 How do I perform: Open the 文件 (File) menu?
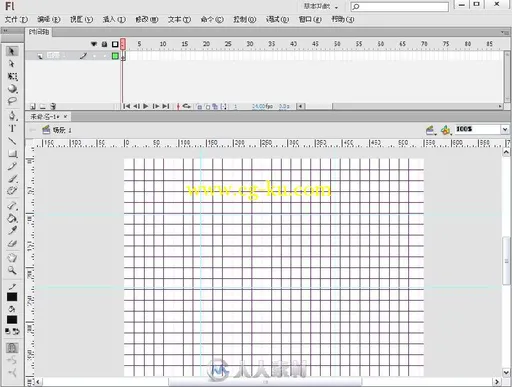pos(16,20)
